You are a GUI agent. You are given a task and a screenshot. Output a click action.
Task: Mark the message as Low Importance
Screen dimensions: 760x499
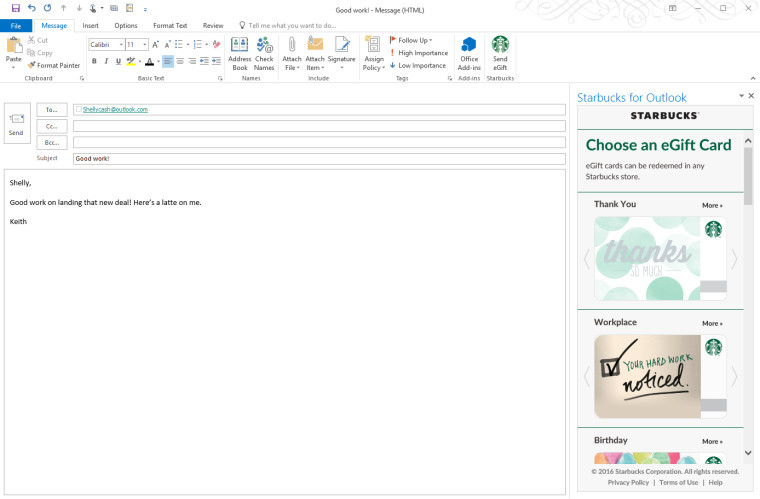click(x=418, y=65)
